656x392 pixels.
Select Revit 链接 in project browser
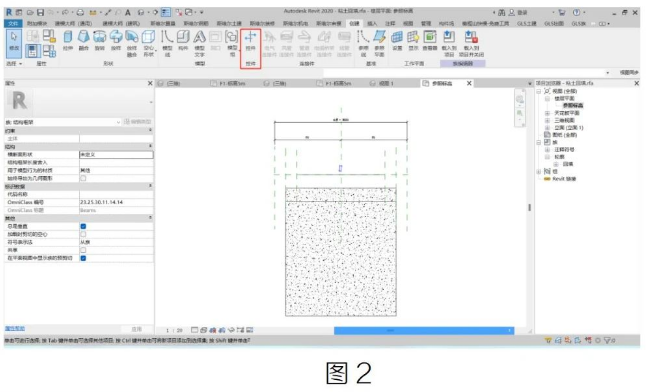tap(564, 179)
